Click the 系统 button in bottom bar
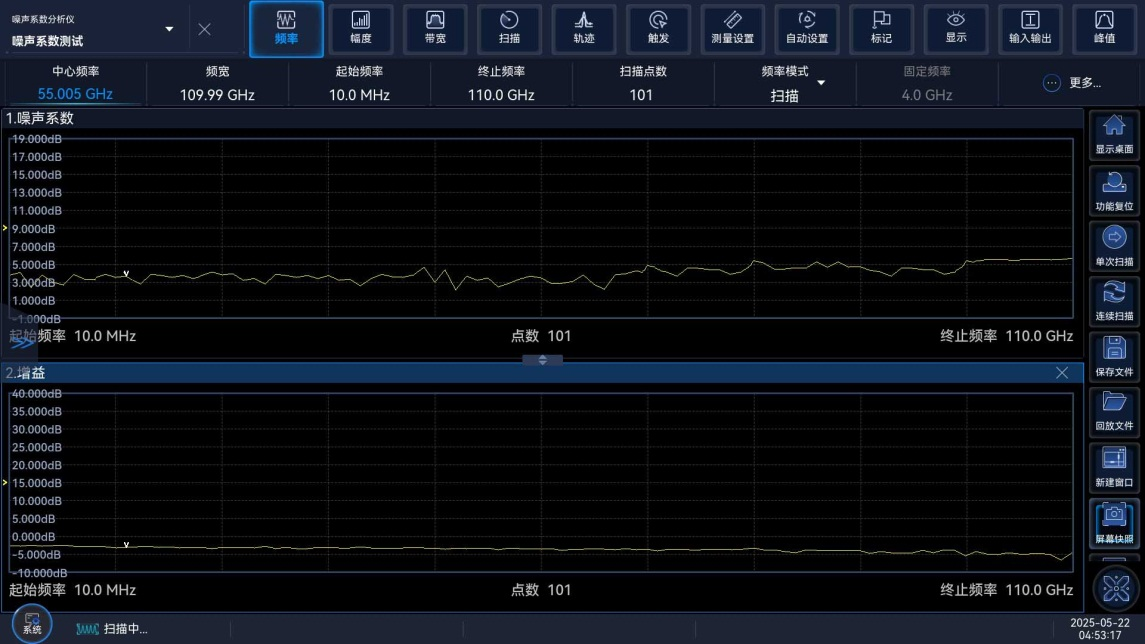 pos(32,623)
